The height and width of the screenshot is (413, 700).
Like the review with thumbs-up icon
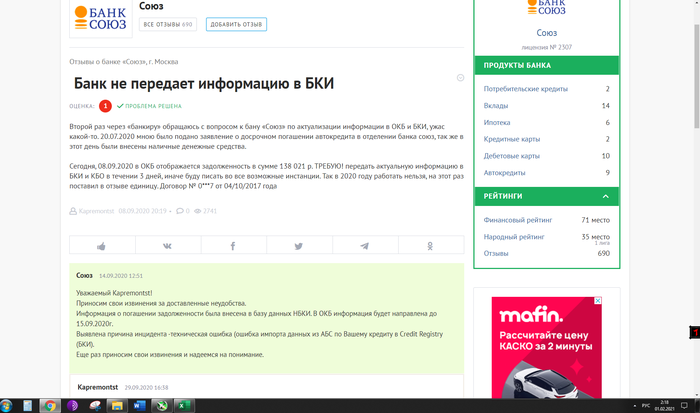pyautogui.click(x=102, y=246)
